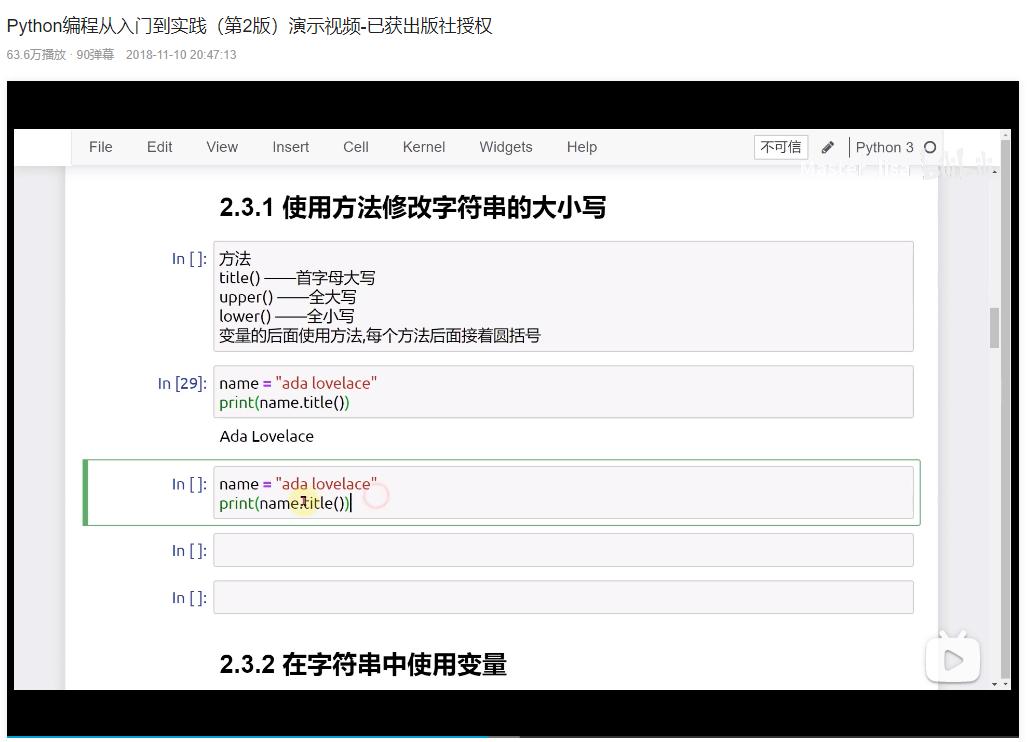
Task: Open the Edit menu
Action: click(159, 147)
